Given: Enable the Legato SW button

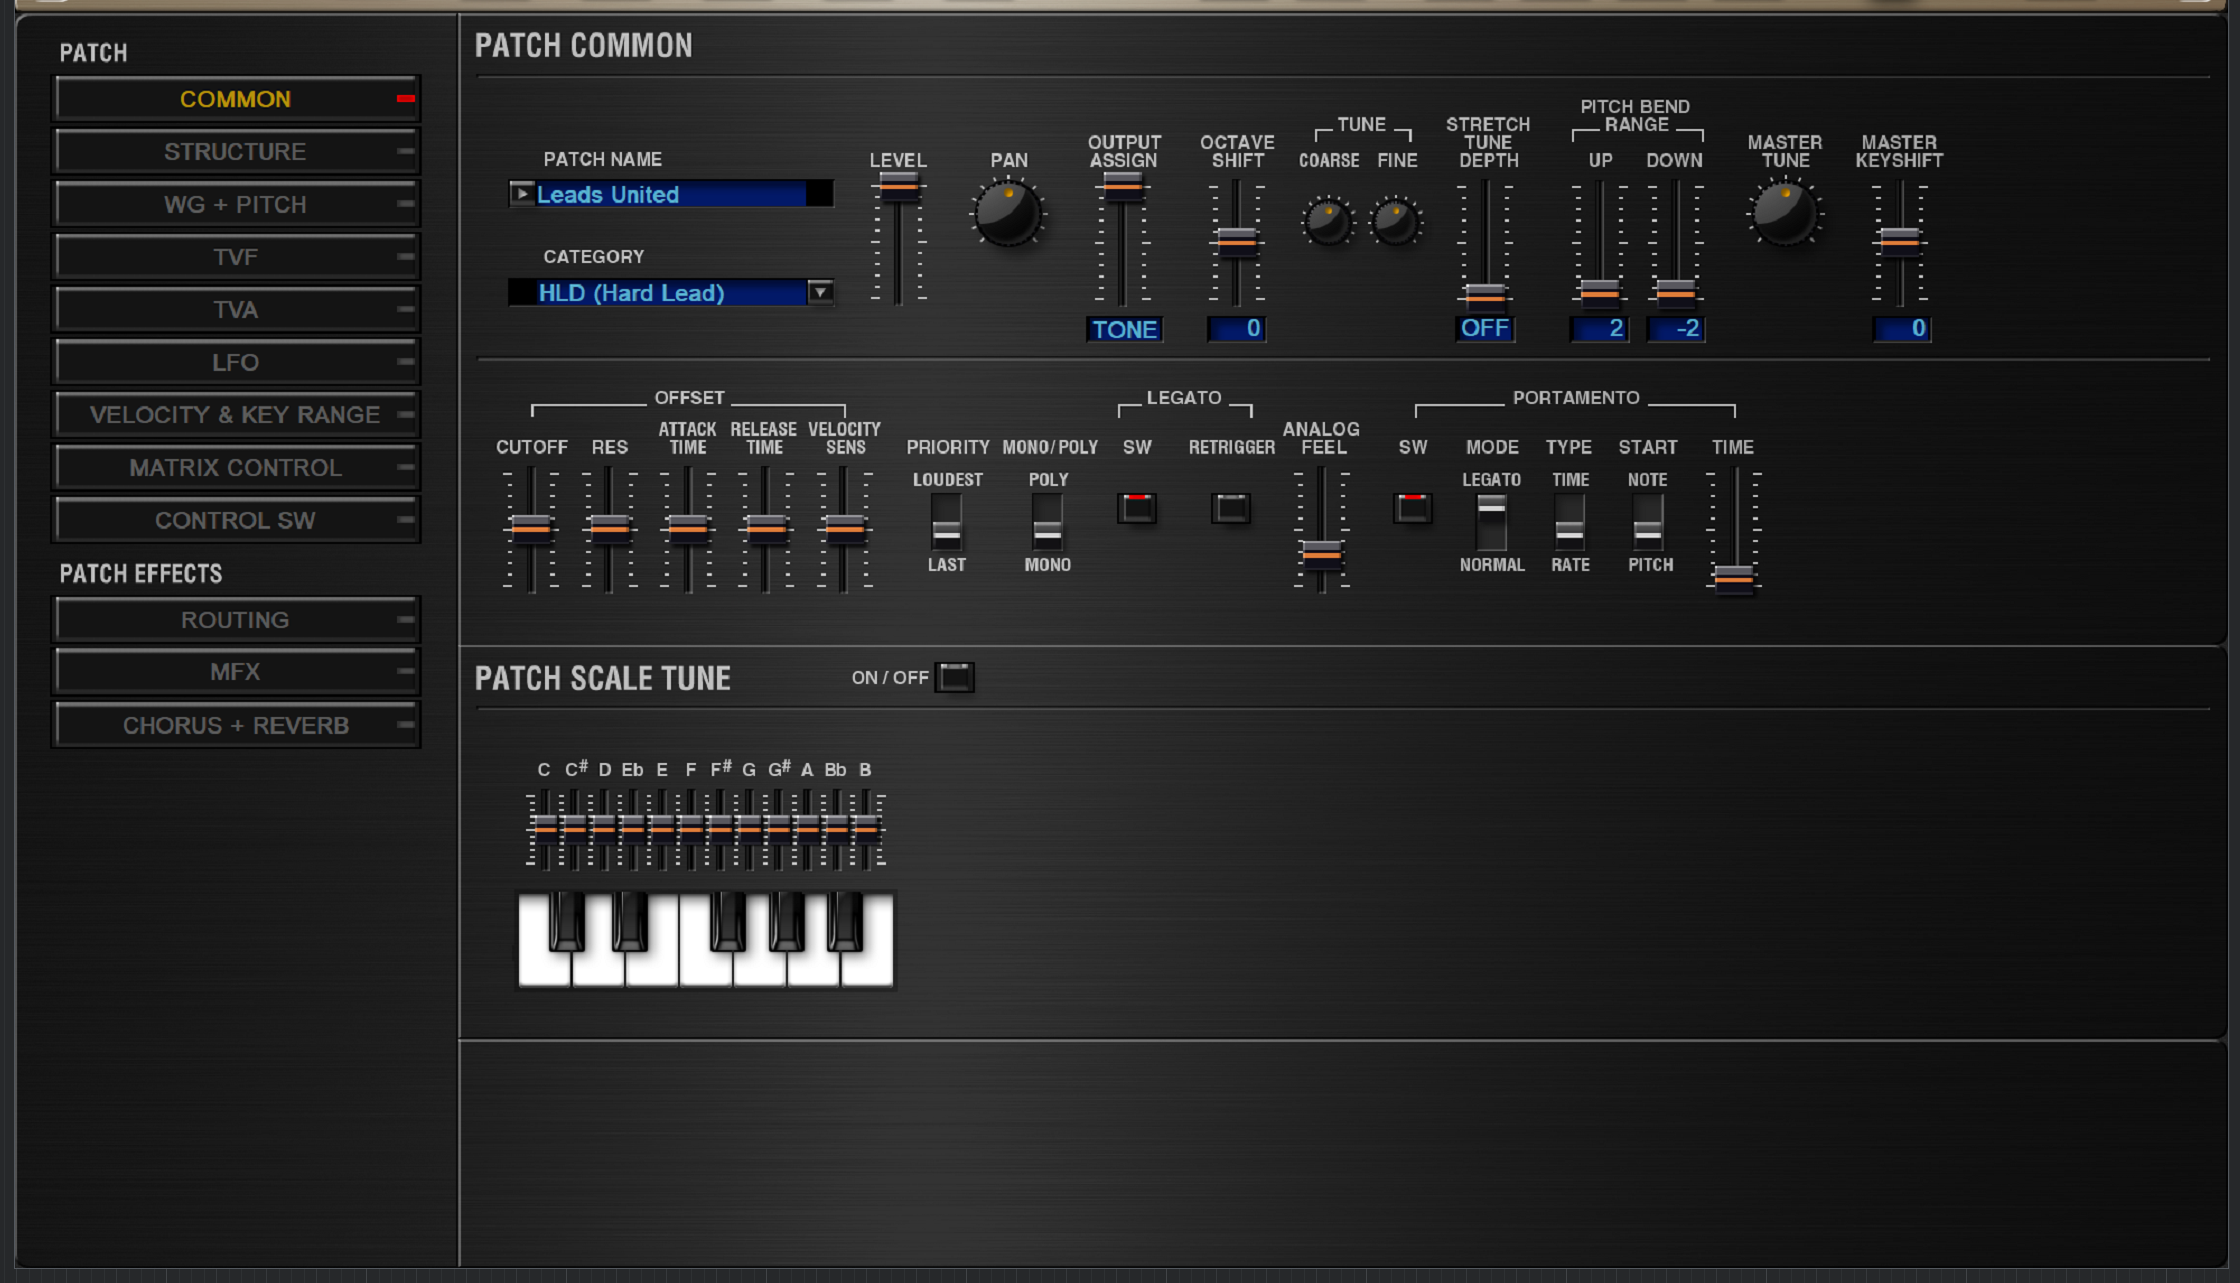Looking at the screenshot, I should click(x=1137, y=508).
